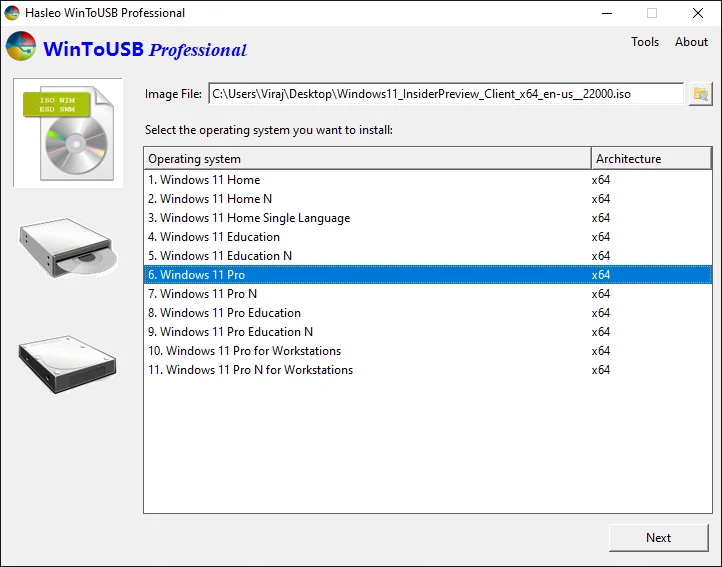Click the WinToUSB globe logo
The width and height of the screenshot is (722, 567).
tap(21, 46)
